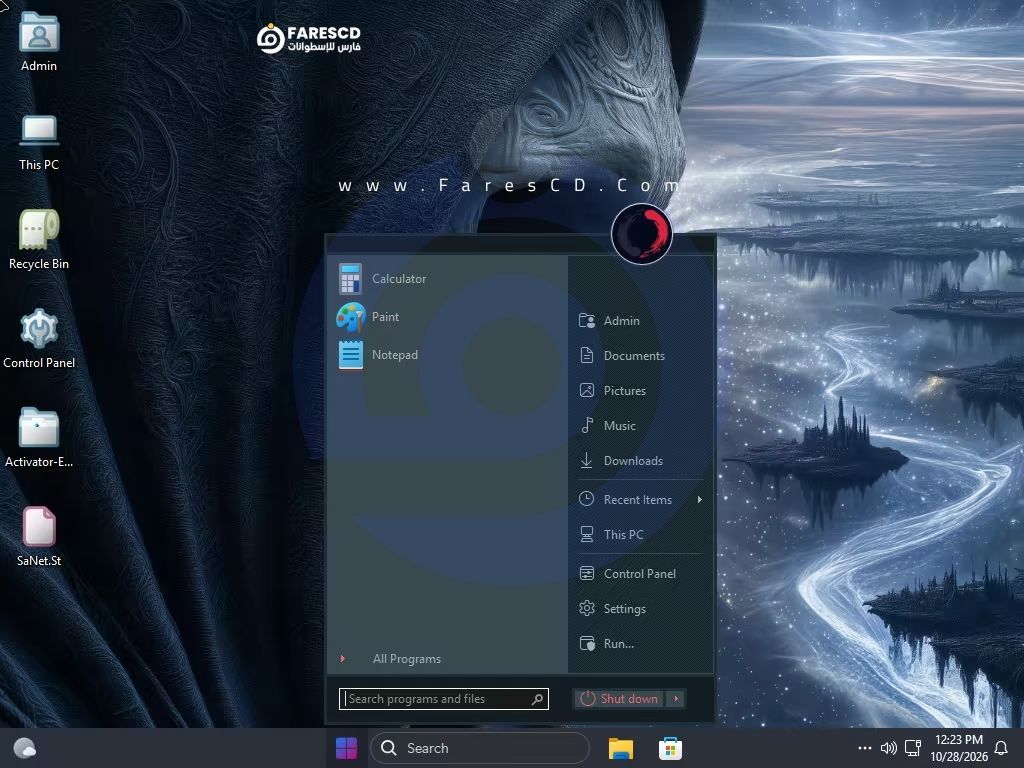This screenshot has width=1024, height=768.
Task: Select the Recycle Bin desktop icon
Action: pos(39,240)
